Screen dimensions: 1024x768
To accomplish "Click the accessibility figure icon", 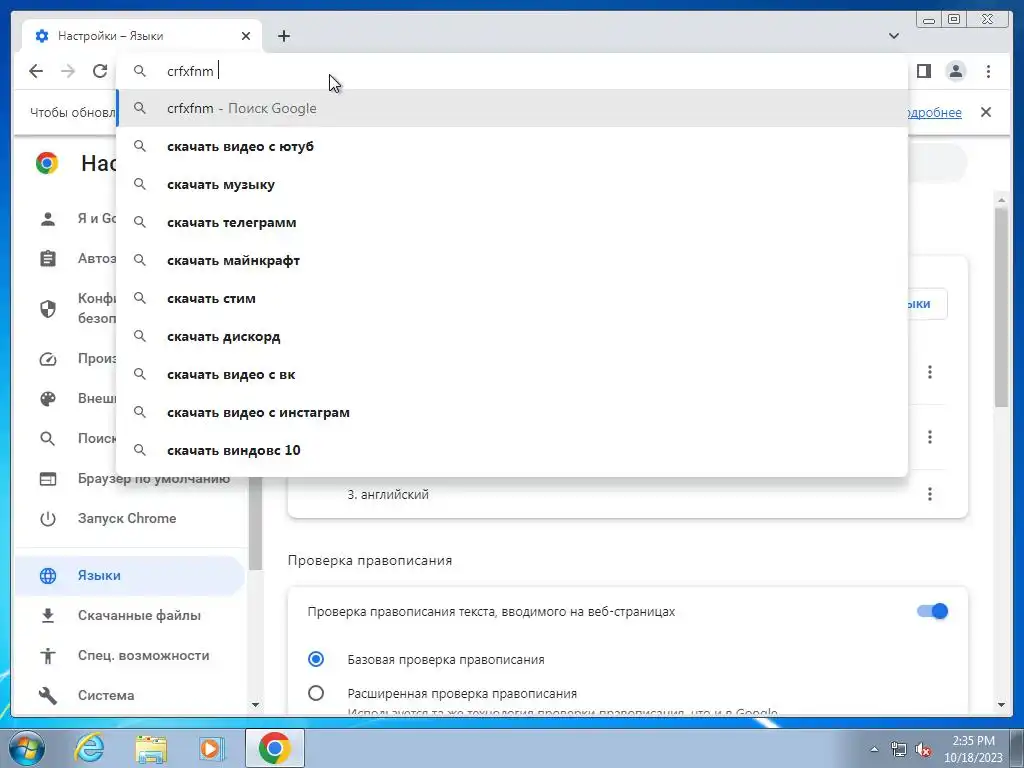I will click(48, 655).
